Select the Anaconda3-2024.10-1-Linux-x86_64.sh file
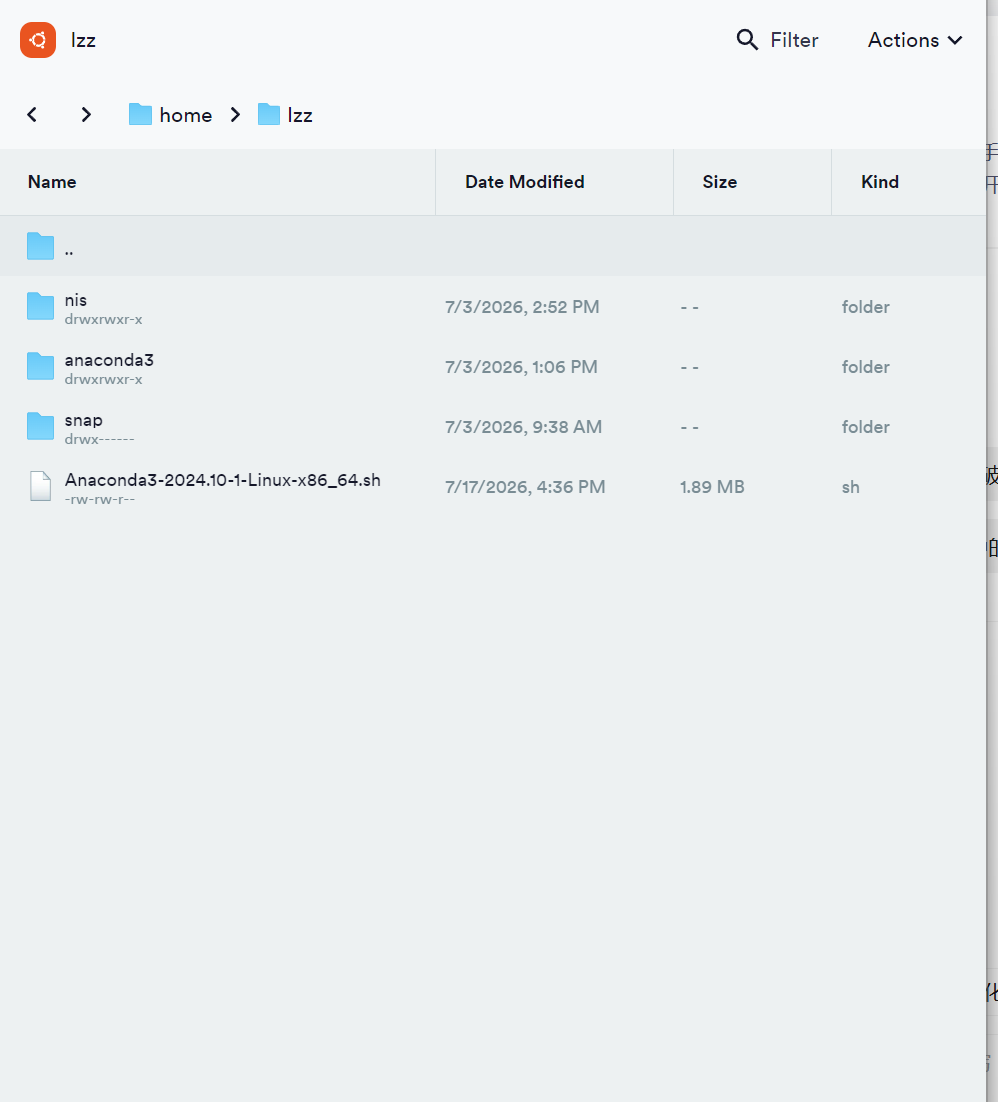Viewport: 998px width, 1102px height. coord(493,487)
